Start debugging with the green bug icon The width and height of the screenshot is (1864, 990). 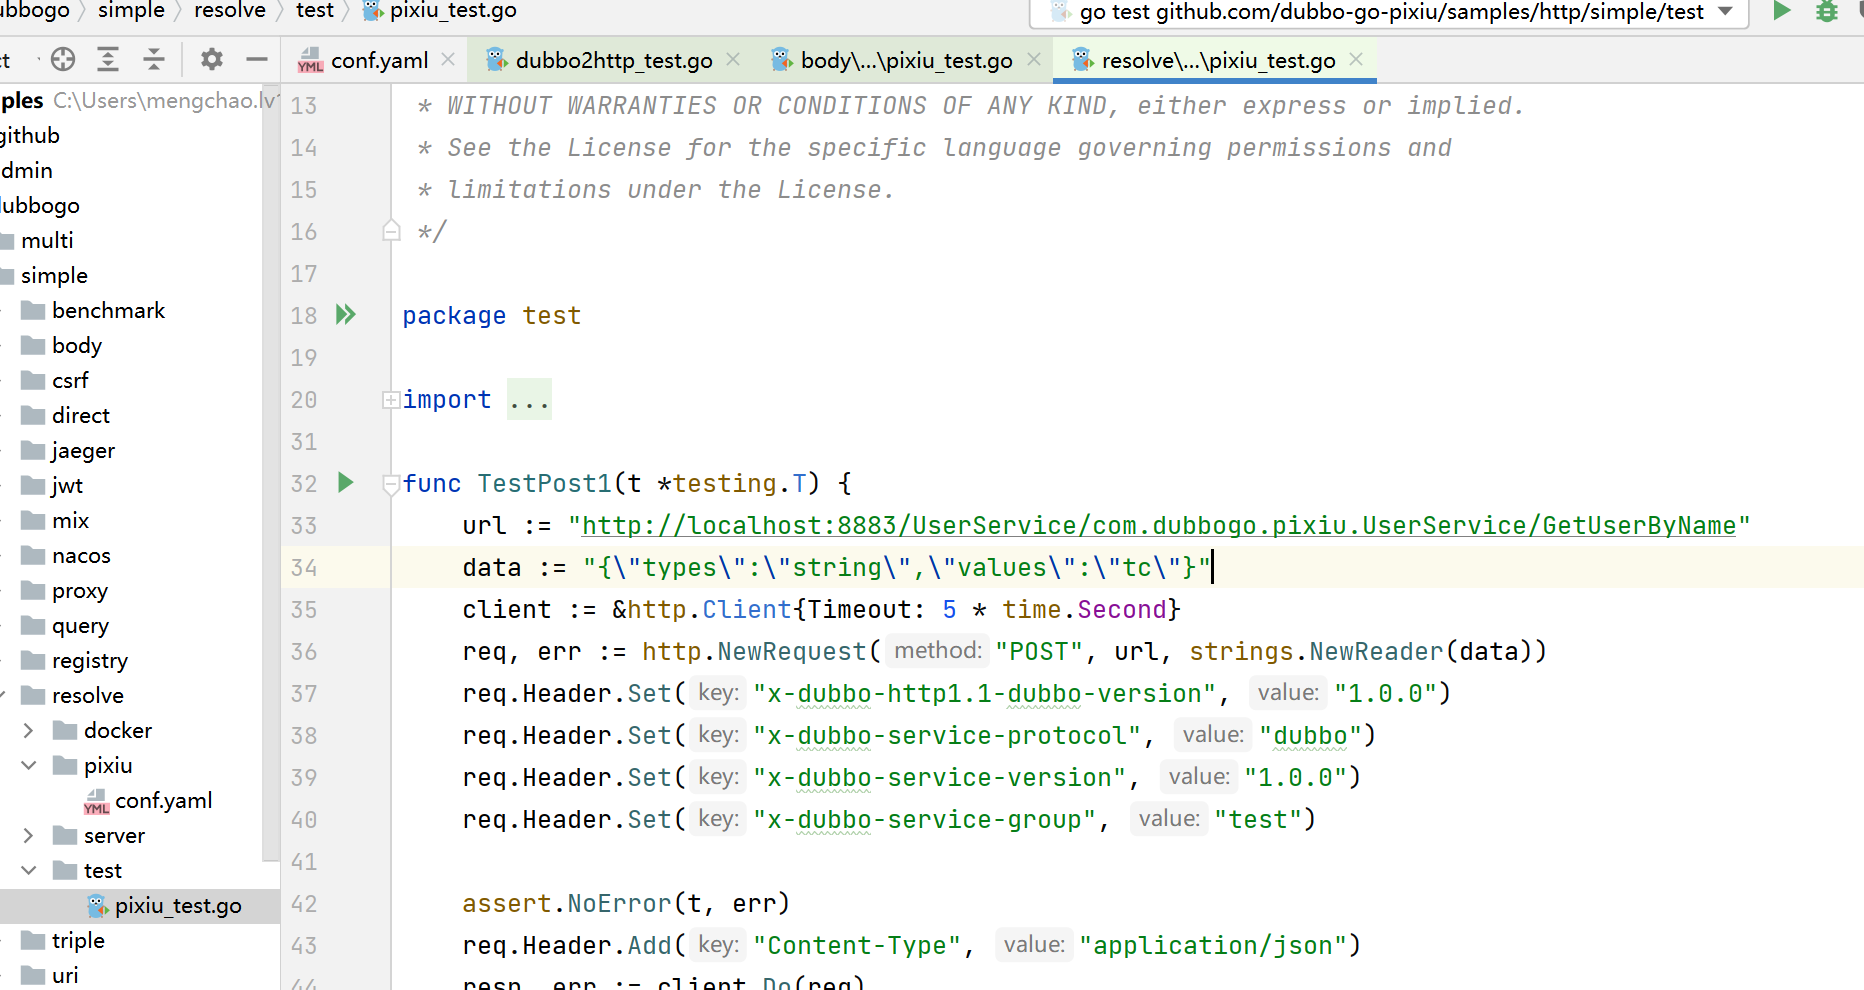pos(1826,13)
